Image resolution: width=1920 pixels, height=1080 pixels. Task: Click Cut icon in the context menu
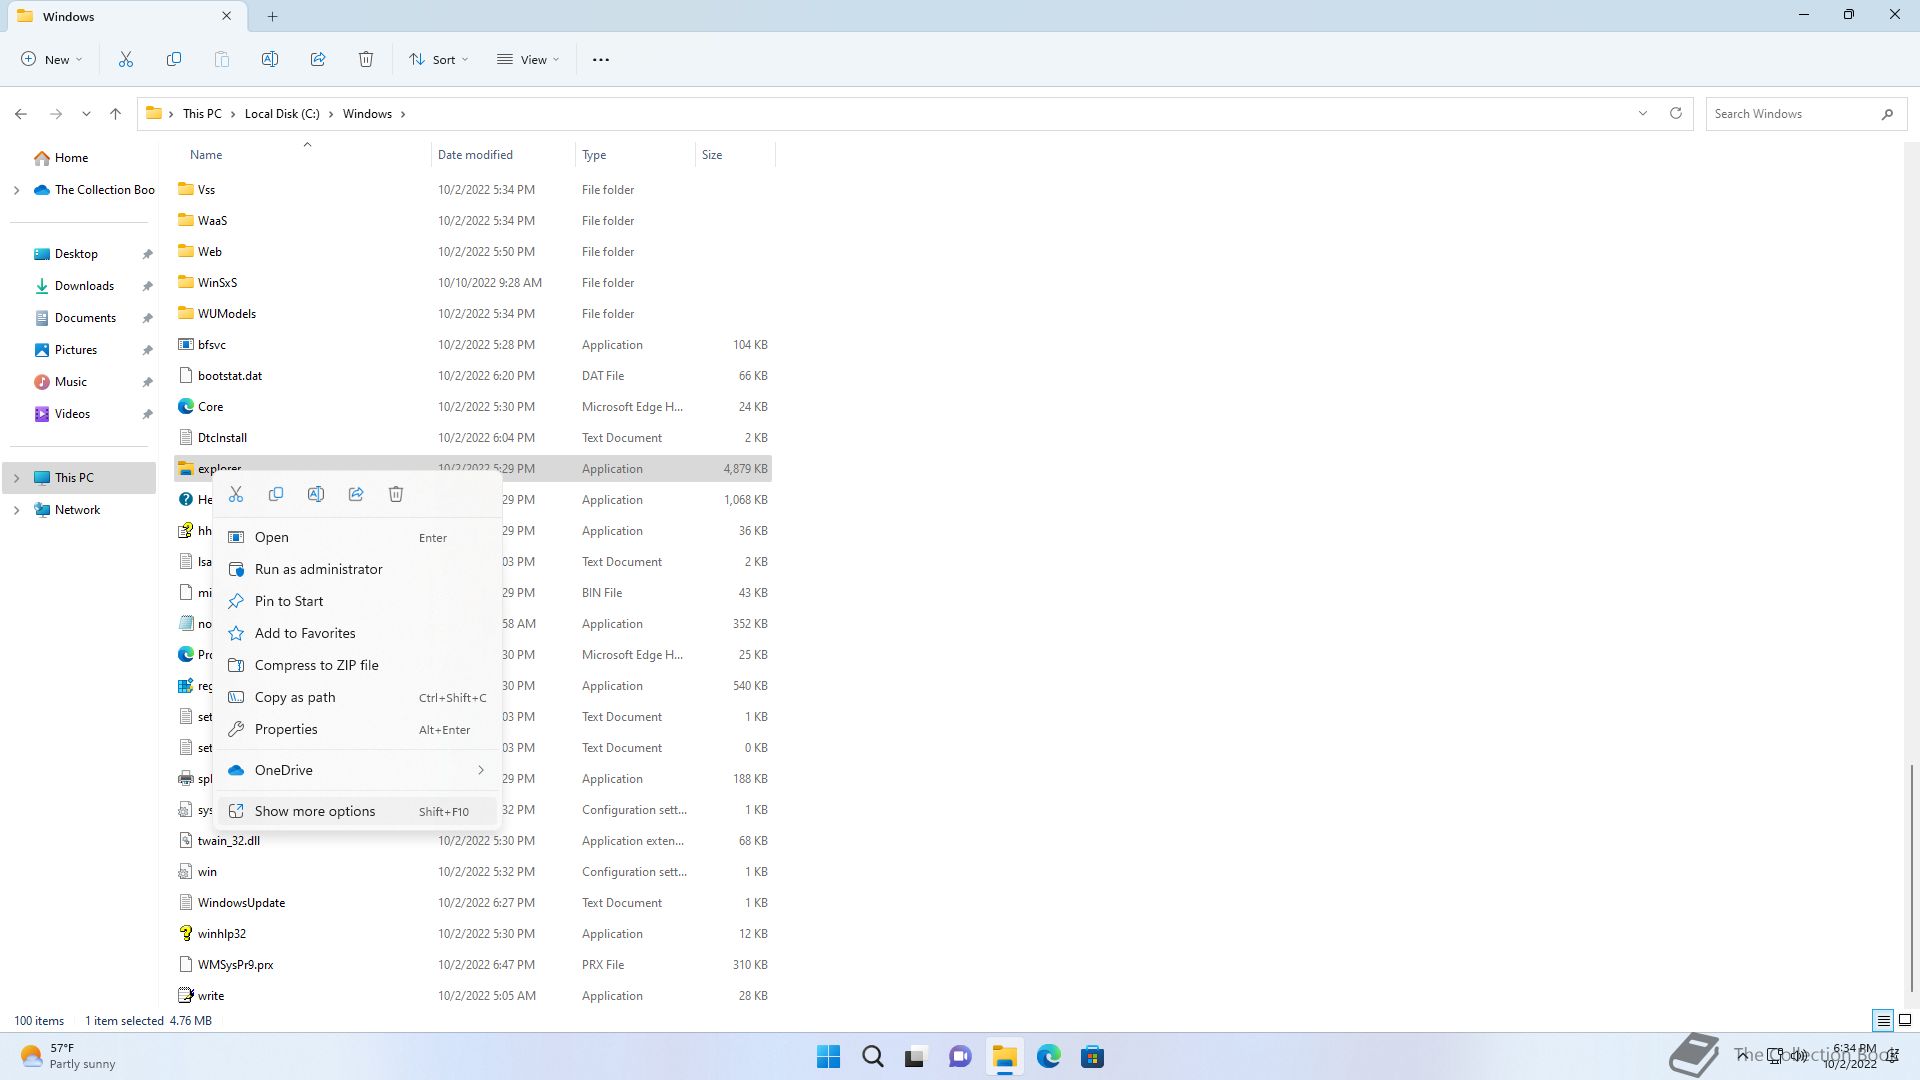(236, 494)
